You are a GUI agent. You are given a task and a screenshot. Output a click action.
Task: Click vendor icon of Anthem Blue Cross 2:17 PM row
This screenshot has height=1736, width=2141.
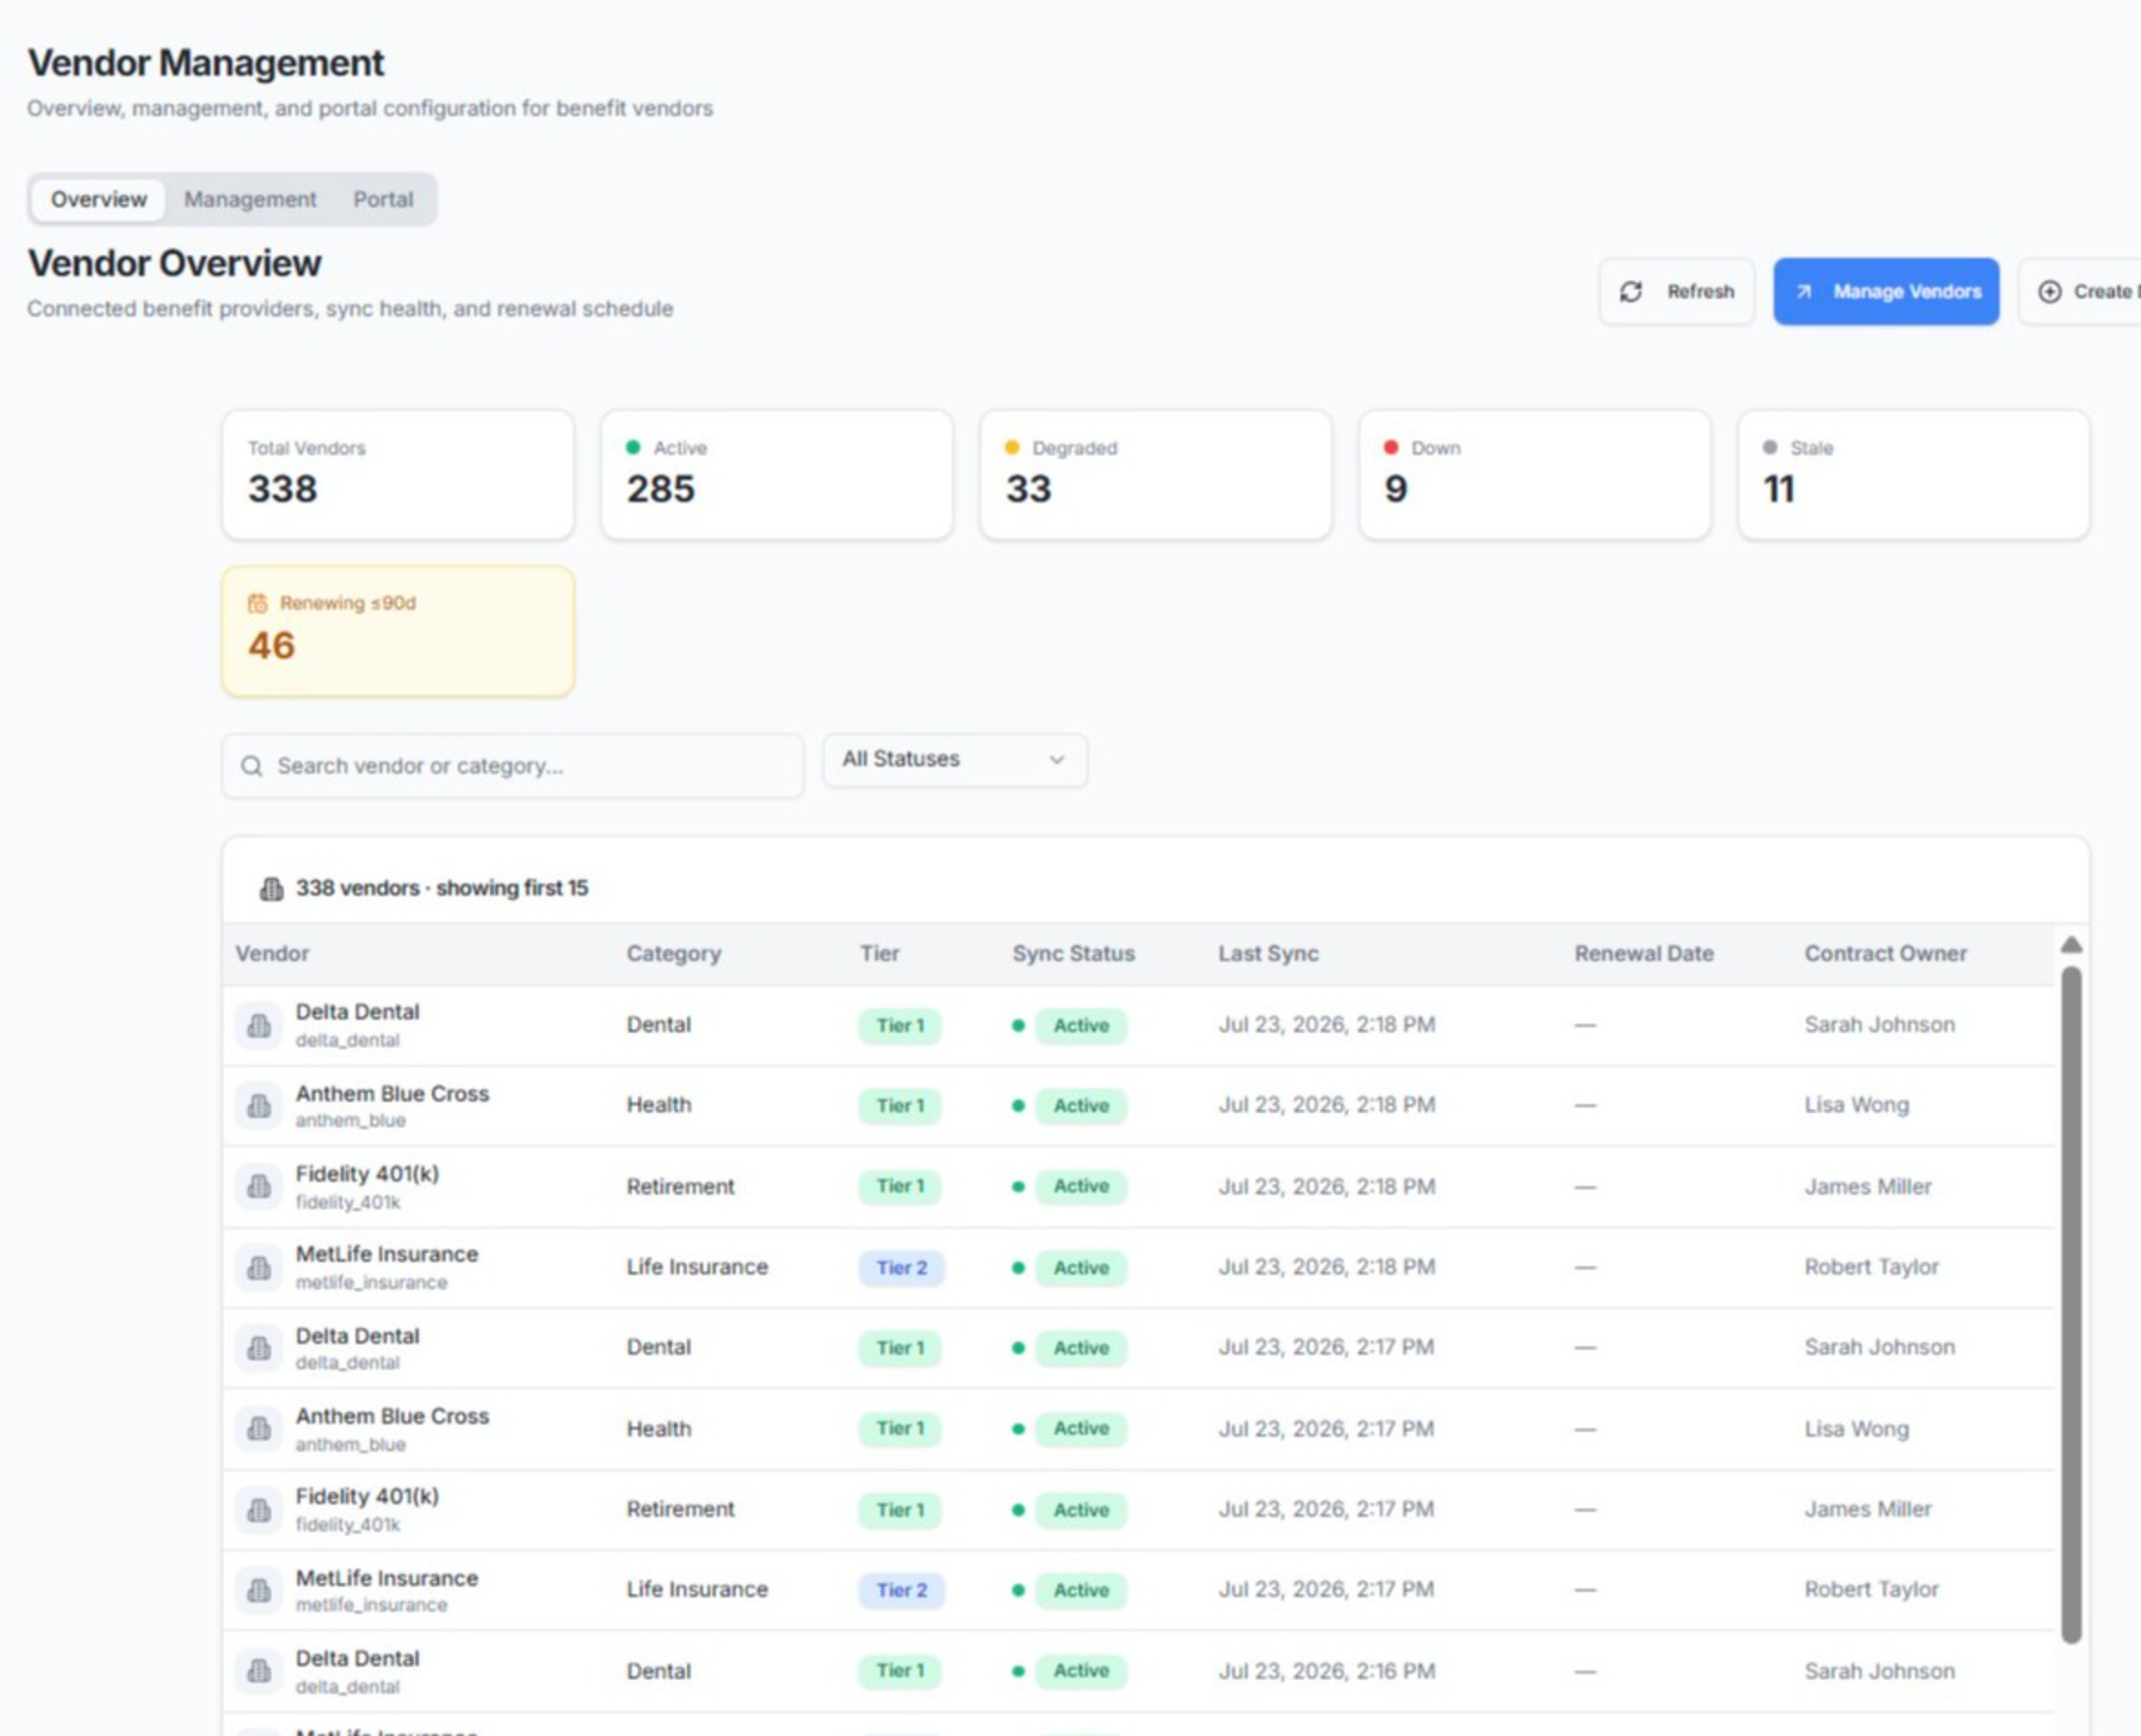tap(259, 1429)
